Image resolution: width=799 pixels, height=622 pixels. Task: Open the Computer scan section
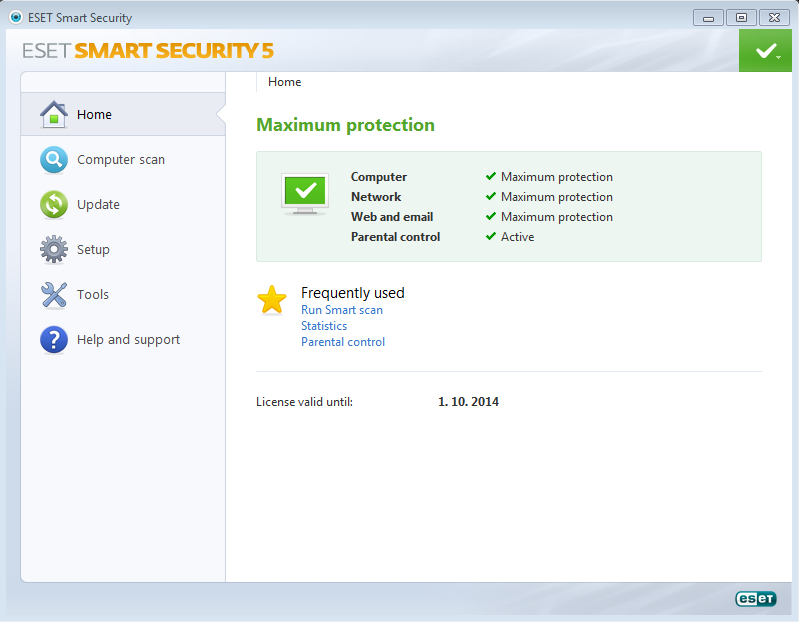pyautogui.click(x=123, y=159)
